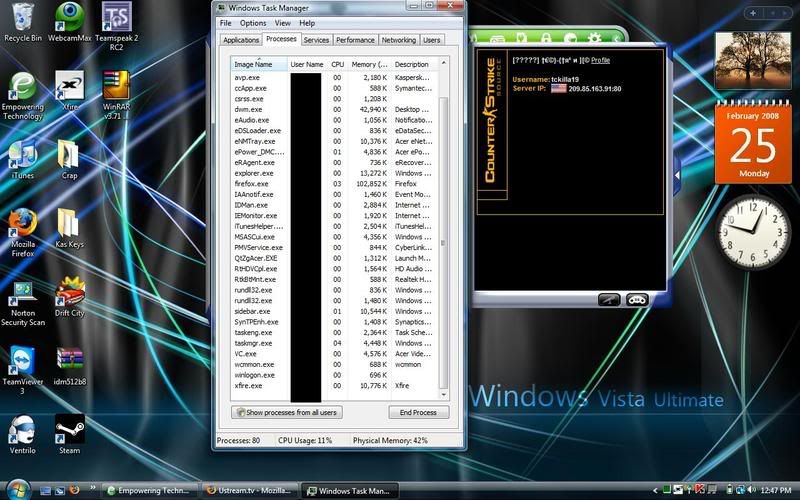
Task: Sort processes by CPU column header
Action: (337, 64)
